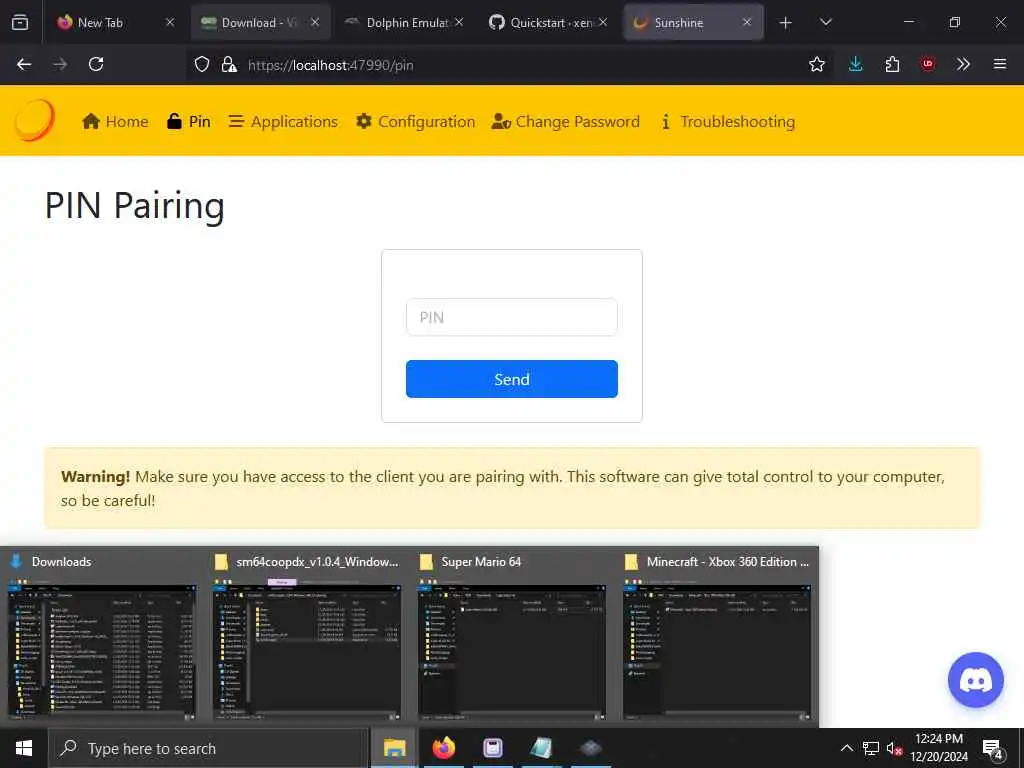Click the Firefox taskbar icon

pyautogui.click(x=443, y=748)
